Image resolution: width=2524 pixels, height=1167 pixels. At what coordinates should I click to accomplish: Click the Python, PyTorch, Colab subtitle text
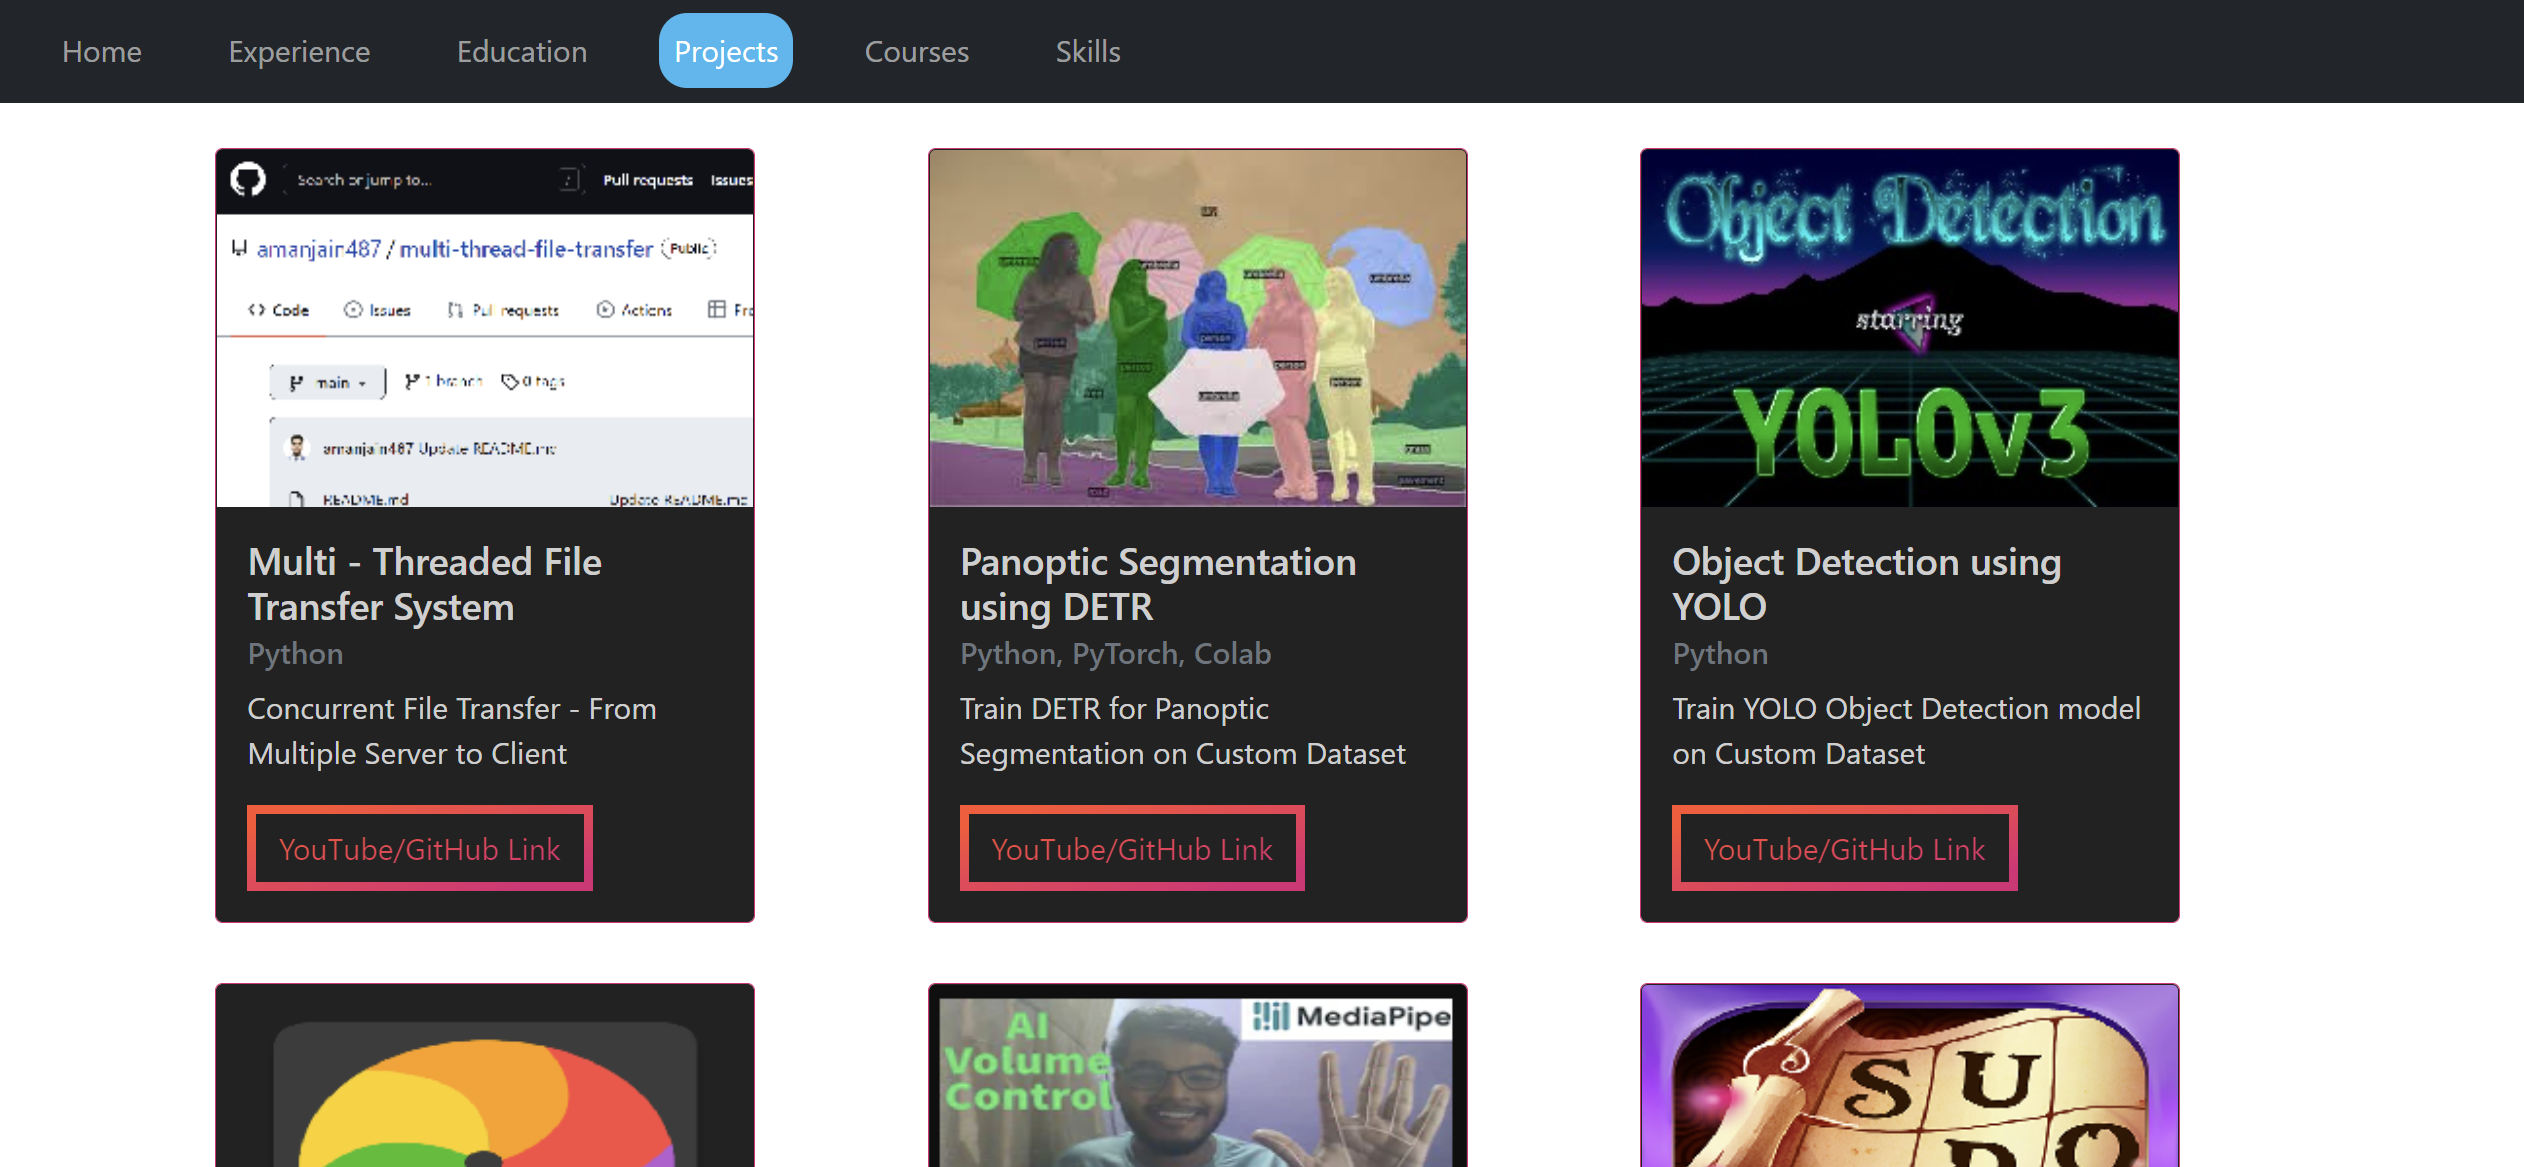(x=1115, y=653)
